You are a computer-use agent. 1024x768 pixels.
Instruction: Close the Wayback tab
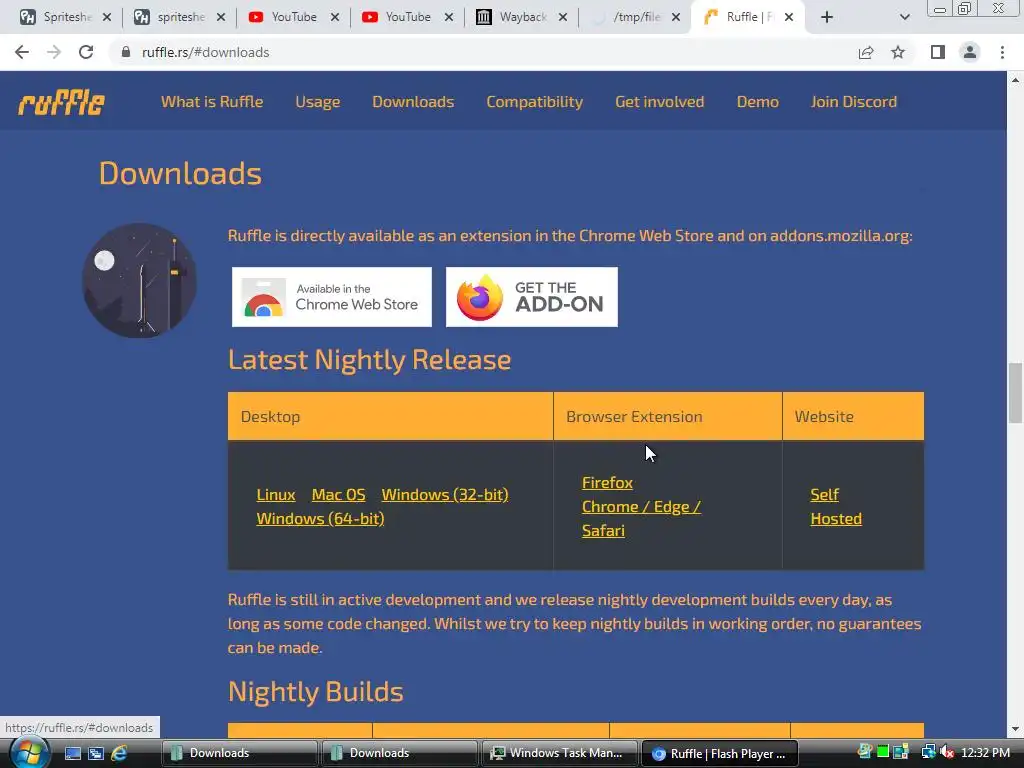tap(563, 17)
